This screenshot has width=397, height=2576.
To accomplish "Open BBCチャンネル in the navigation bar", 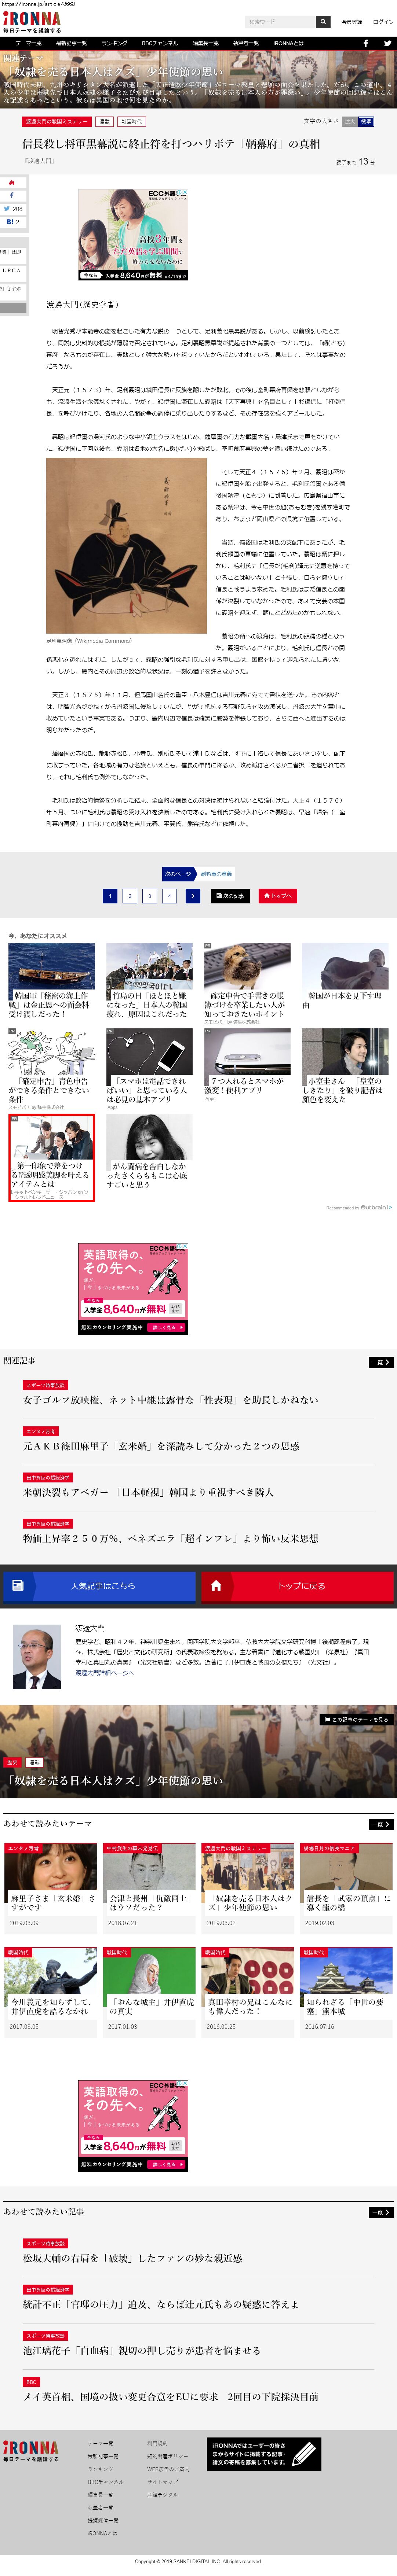I will tap(160, 43).
